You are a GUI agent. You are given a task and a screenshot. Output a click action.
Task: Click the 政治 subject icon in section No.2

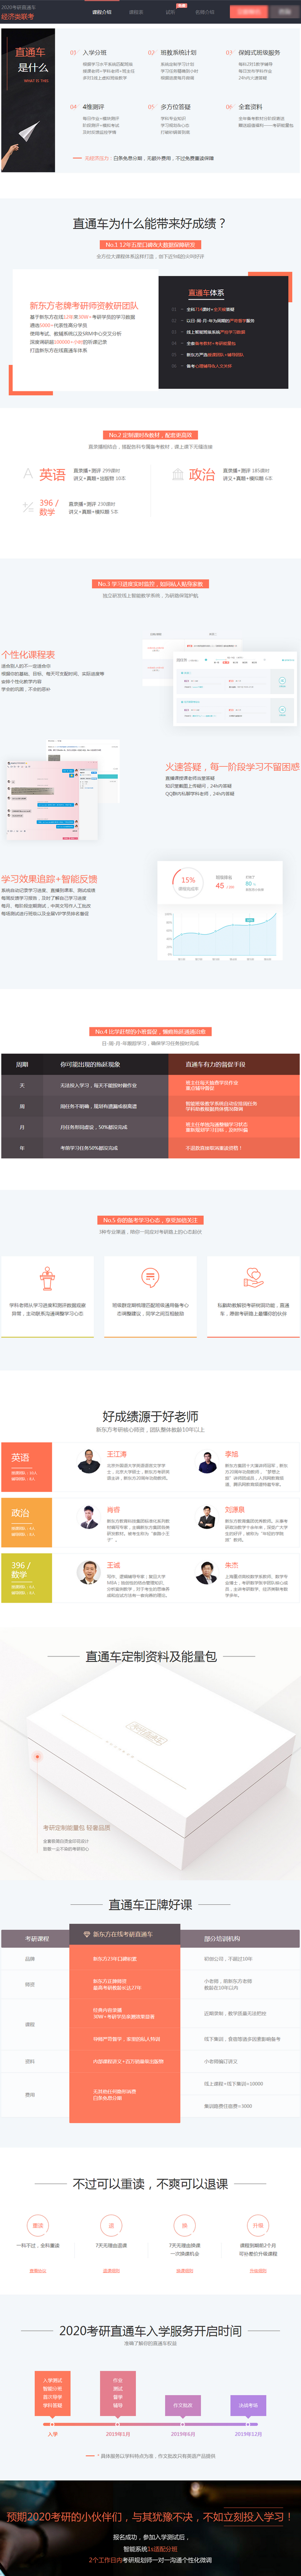tap(178, 474)
